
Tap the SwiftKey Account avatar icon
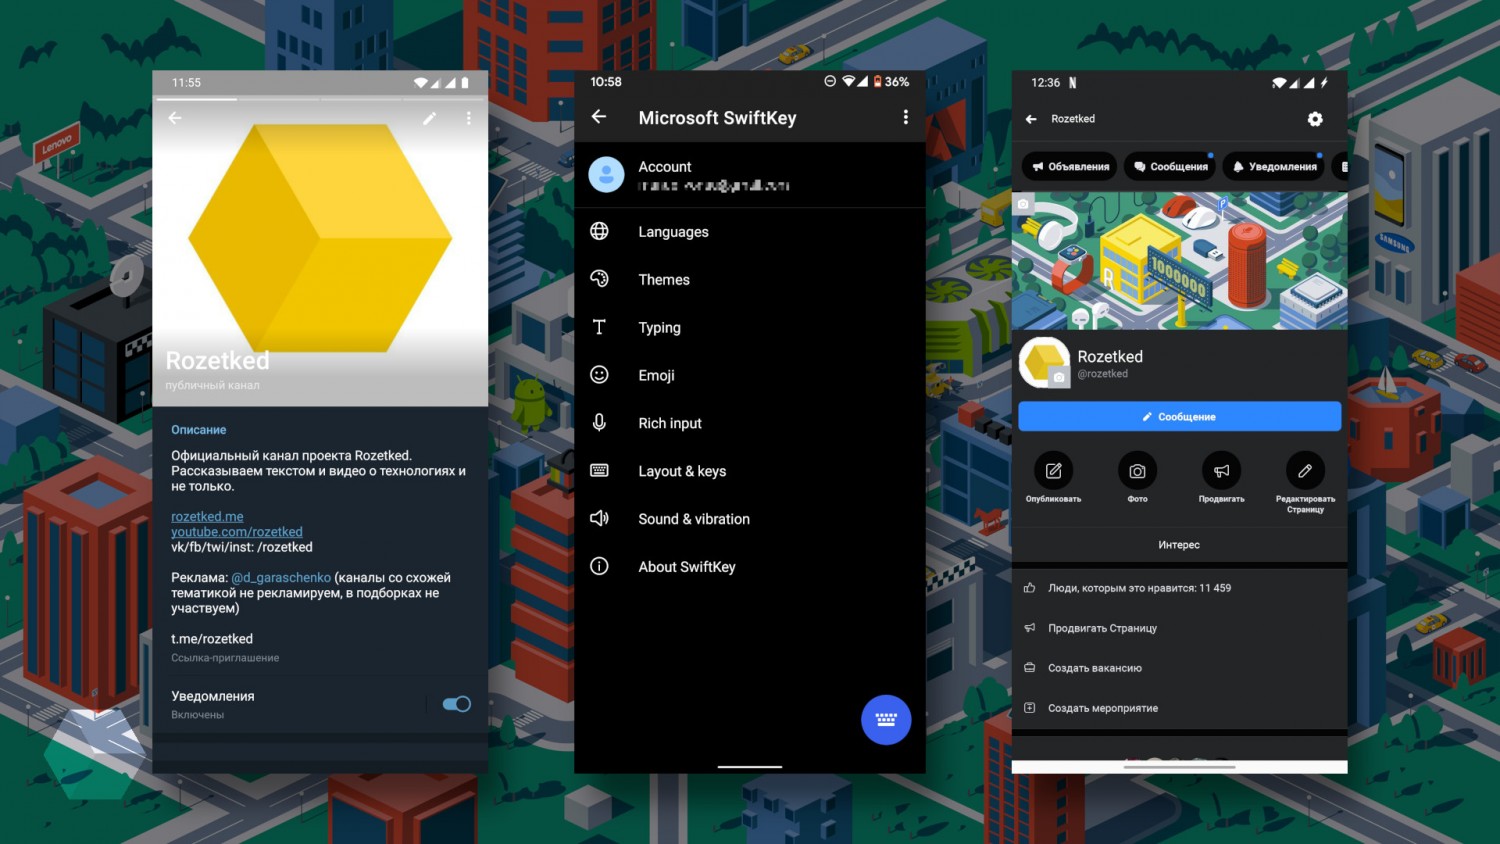click(x=606, y=174)
